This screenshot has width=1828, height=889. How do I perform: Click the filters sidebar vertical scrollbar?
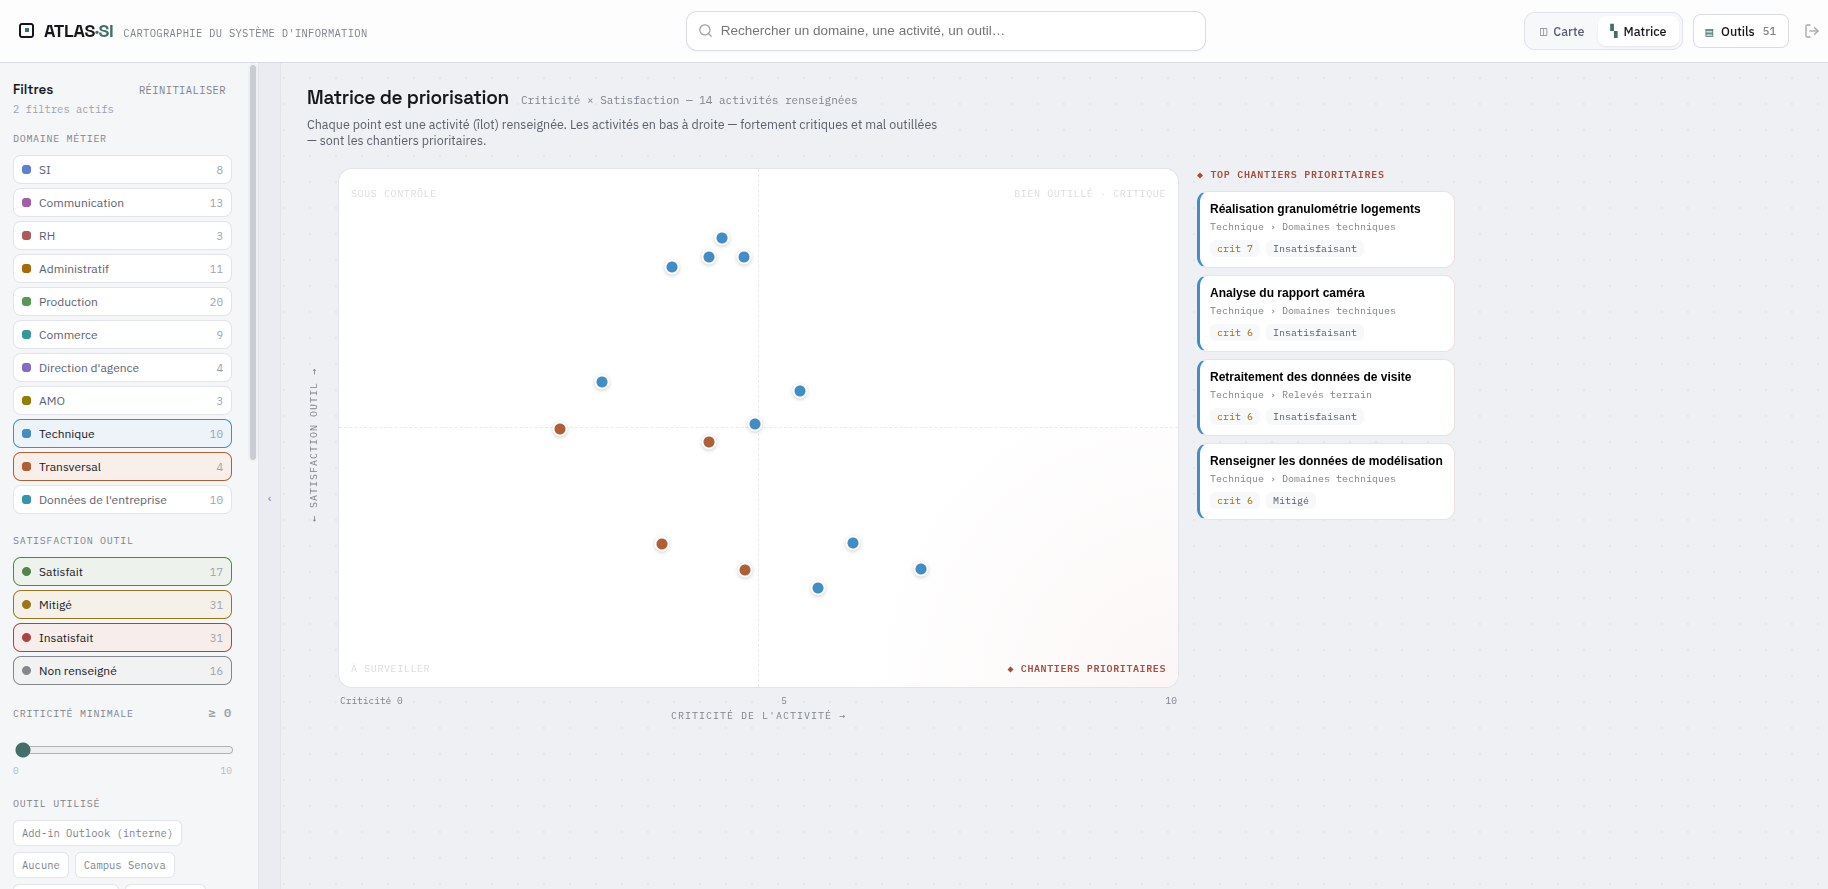coord(253,262)
